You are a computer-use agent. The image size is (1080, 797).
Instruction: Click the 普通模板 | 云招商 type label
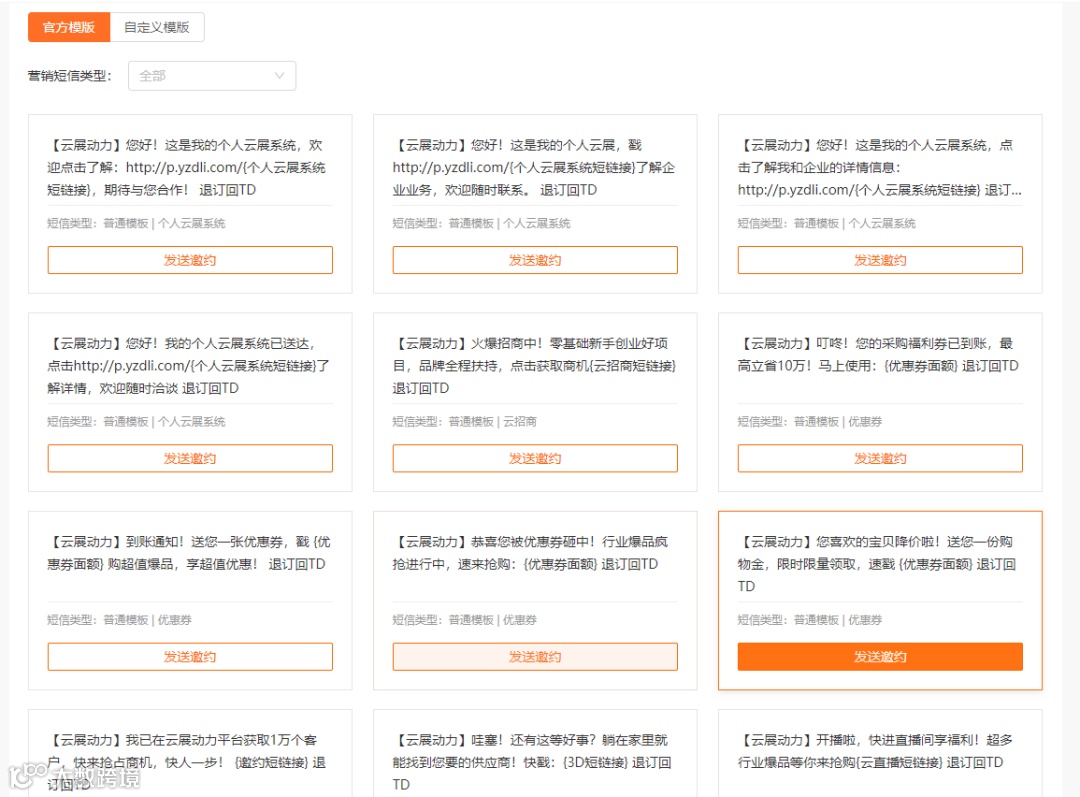click(x=492, y=422)
